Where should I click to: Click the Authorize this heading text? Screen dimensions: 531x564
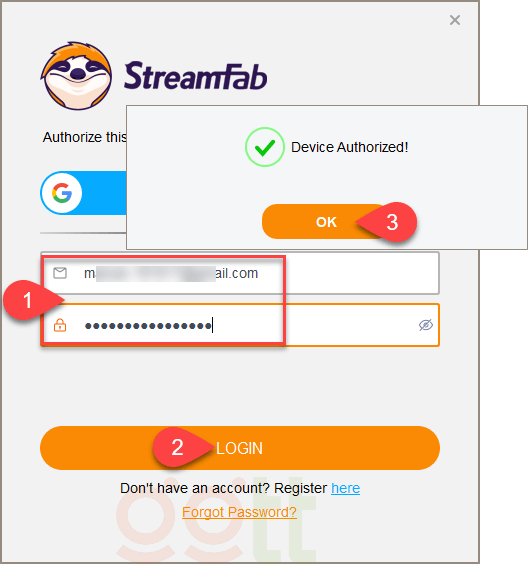85,137
